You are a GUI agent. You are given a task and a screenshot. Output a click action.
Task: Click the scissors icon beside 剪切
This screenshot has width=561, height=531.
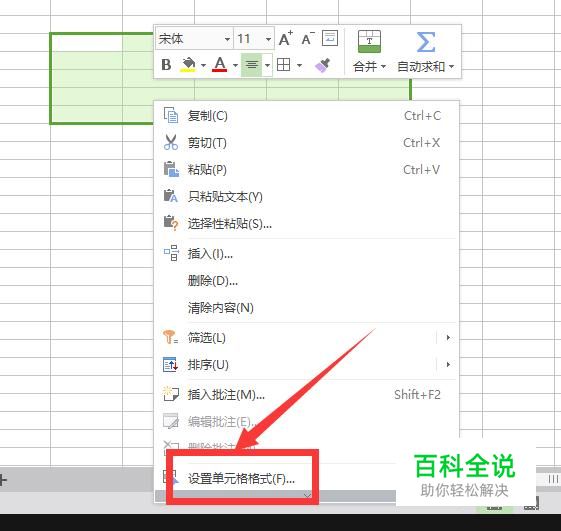tap(171, 142)
